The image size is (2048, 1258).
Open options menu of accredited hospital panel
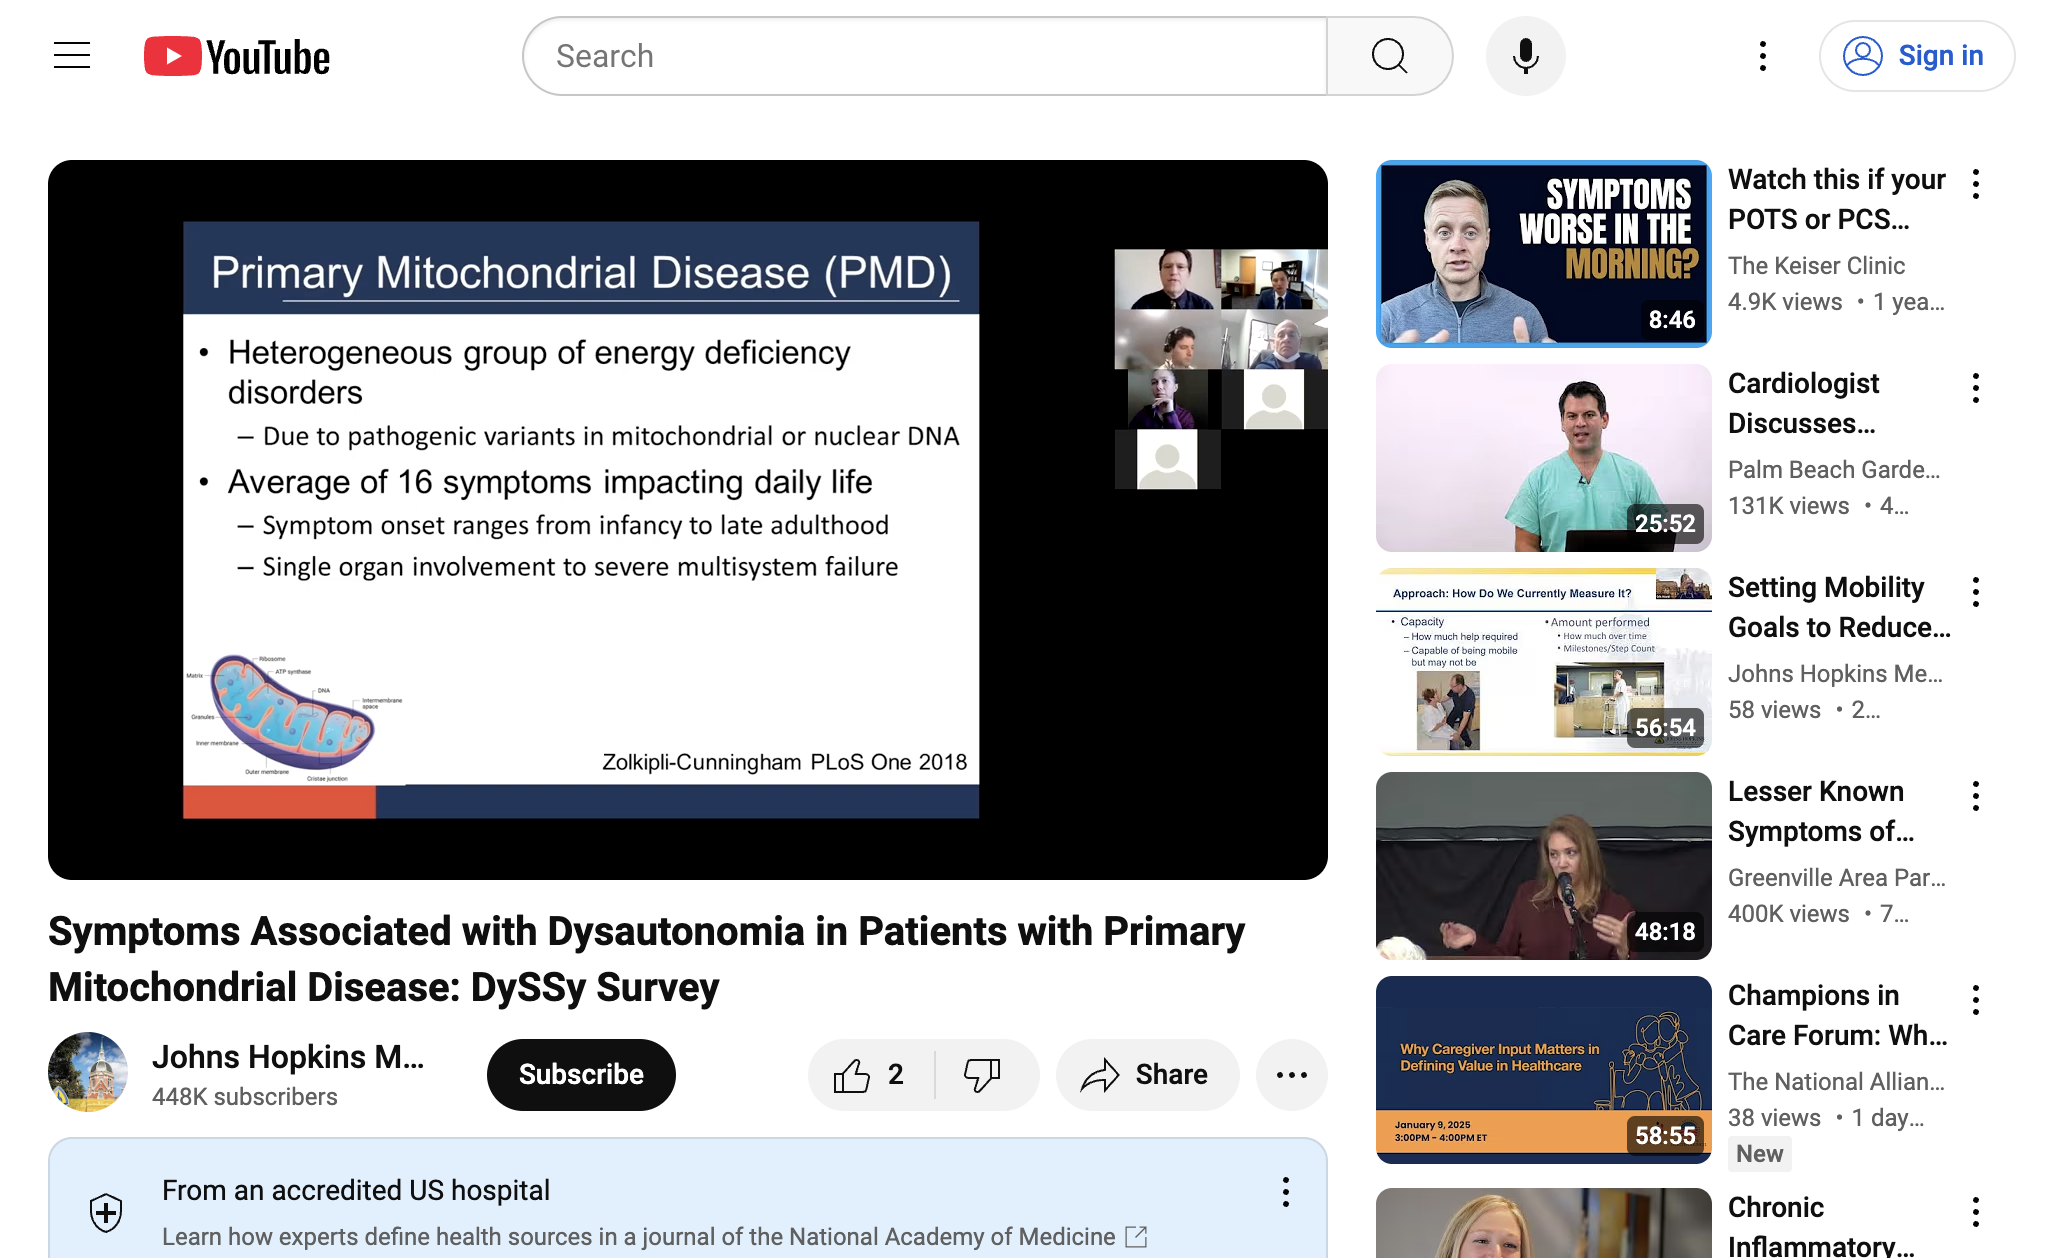pyautogui.click(x=1286, y=1192)
